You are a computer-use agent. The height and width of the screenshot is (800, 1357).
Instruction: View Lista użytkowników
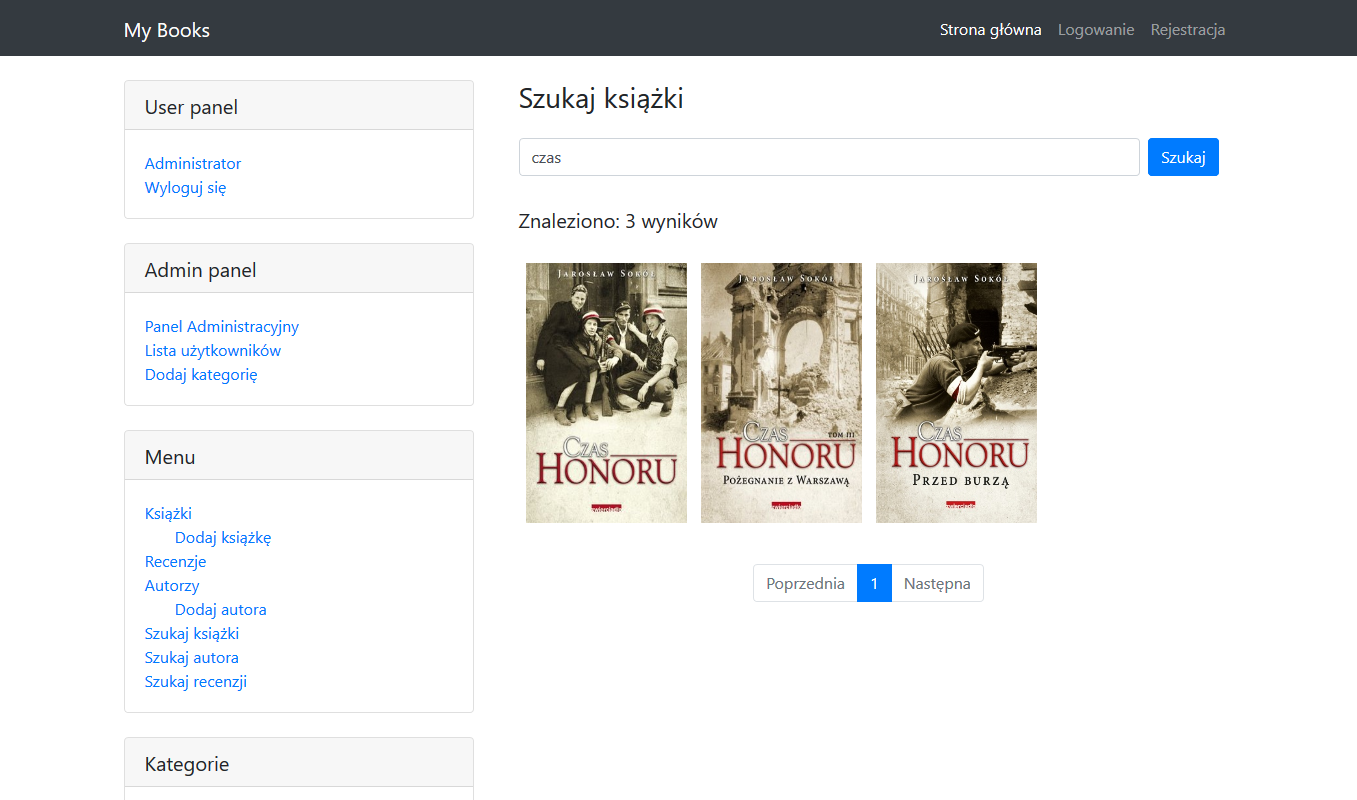[x=212, y=351]
